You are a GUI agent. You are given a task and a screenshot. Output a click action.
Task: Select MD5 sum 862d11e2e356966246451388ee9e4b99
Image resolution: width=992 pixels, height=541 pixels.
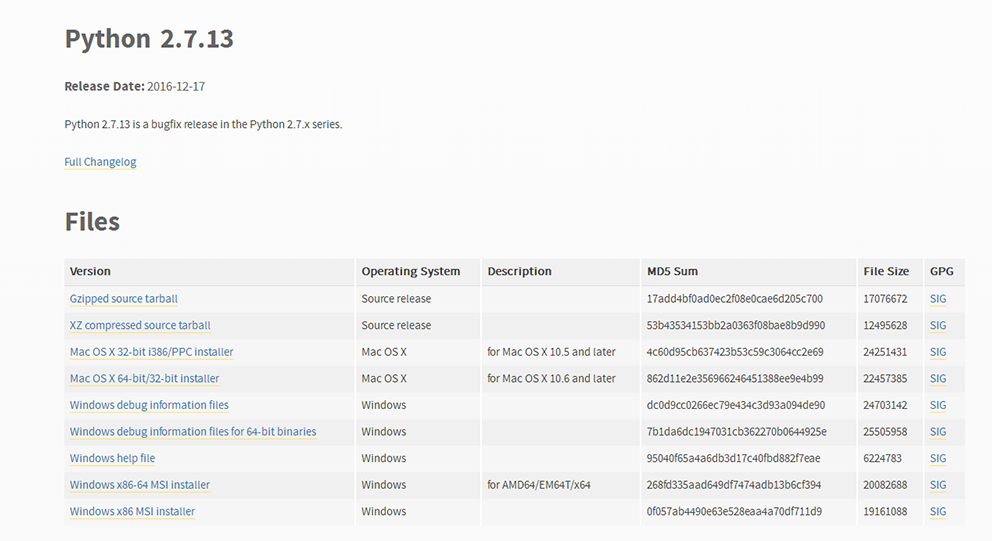735,378
